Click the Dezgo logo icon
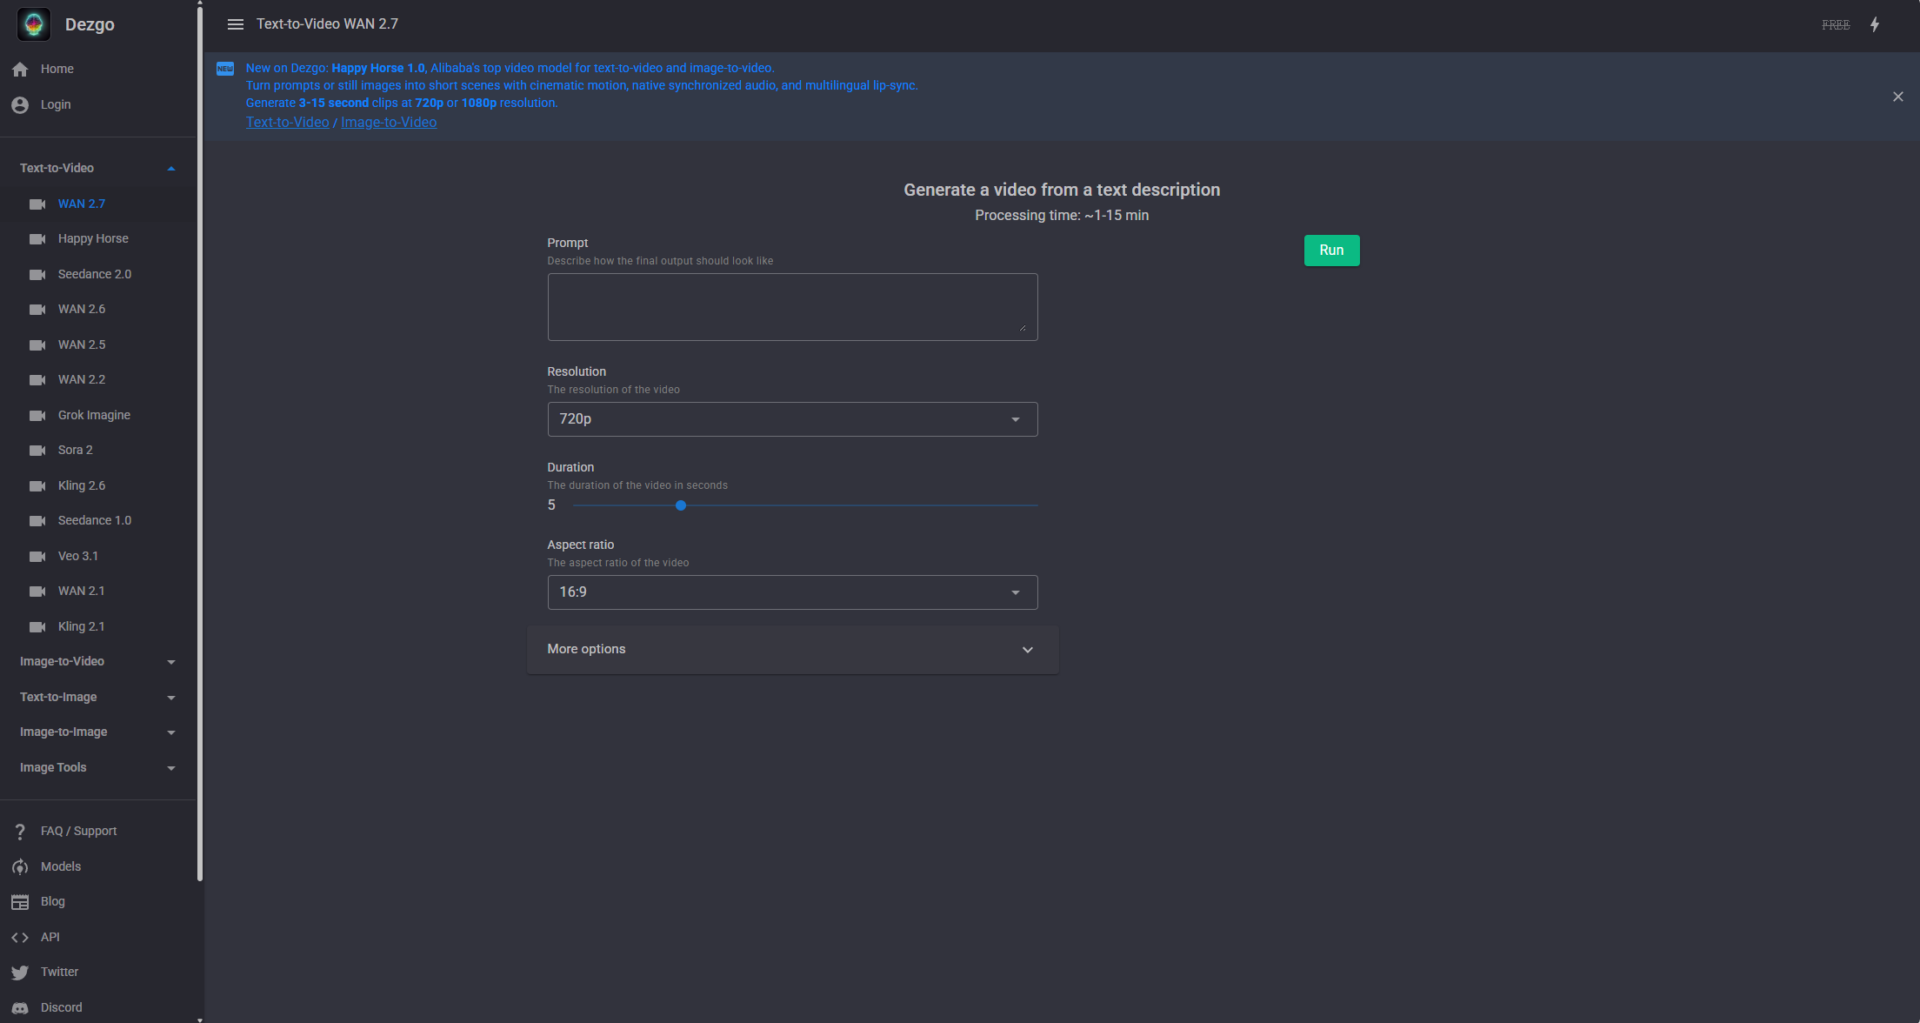Image resolution: width=1920 pixels, height=1023 pixels. point(34,24)
